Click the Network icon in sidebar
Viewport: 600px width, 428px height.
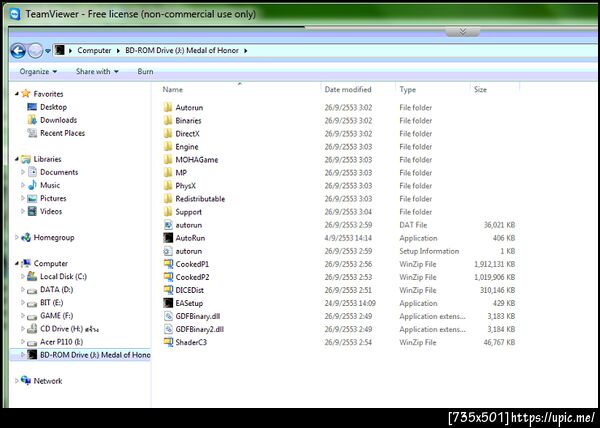click(26, 381)
